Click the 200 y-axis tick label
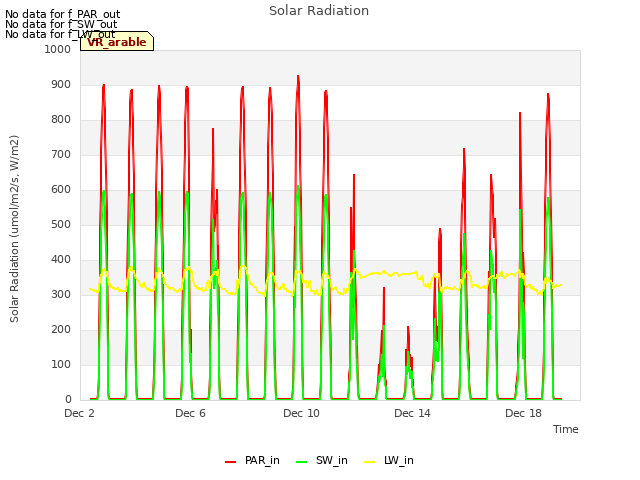 coord(61,329)
